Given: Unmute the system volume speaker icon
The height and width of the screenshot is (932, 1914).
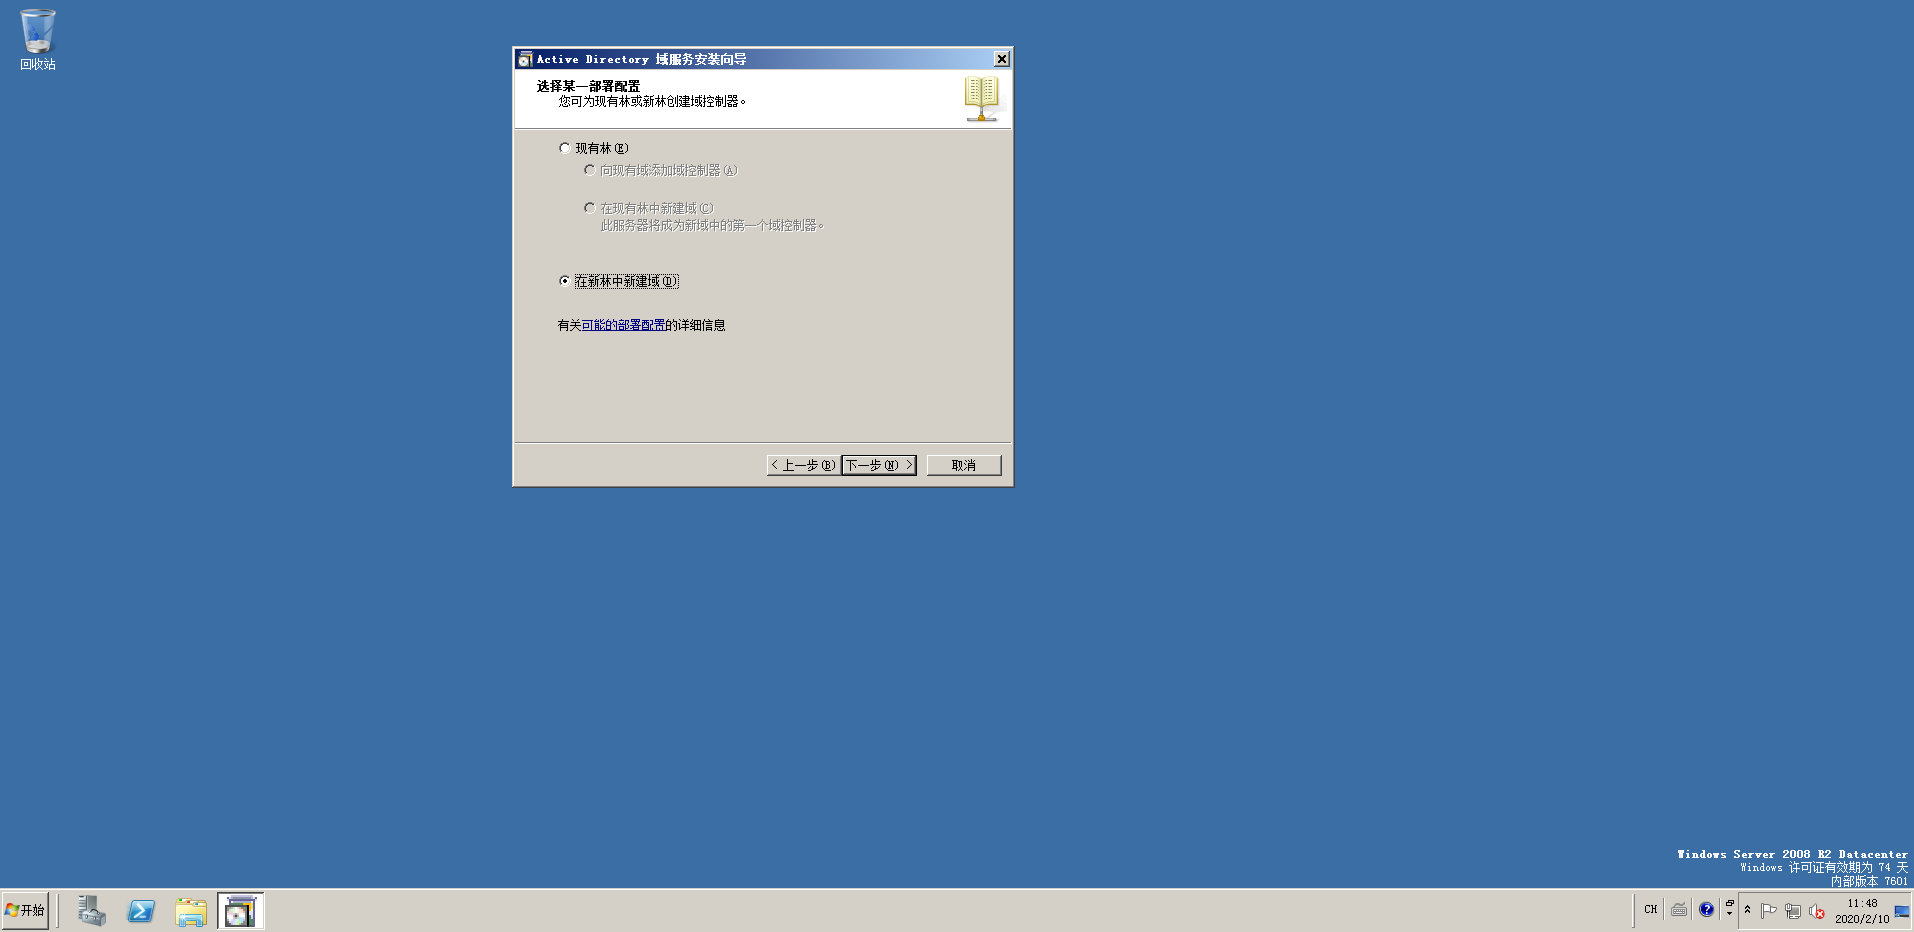Looking at the screenshot, I should [1816, 910].
